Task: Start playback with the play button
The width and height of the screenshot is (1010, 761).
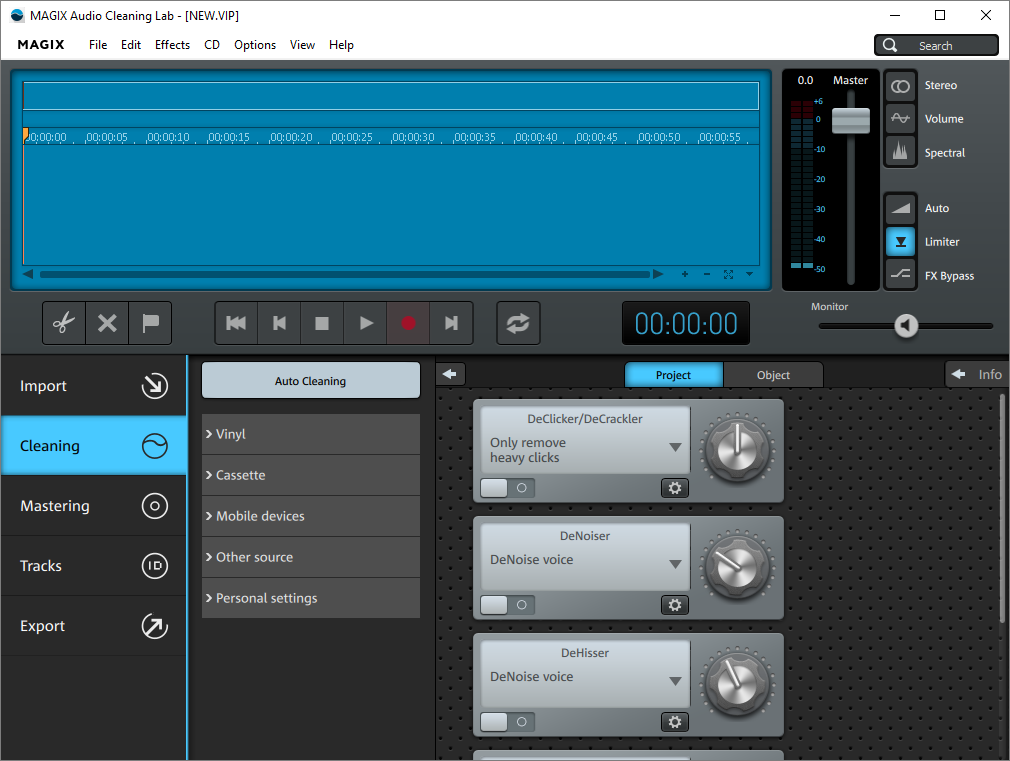Action: (365, 323)
